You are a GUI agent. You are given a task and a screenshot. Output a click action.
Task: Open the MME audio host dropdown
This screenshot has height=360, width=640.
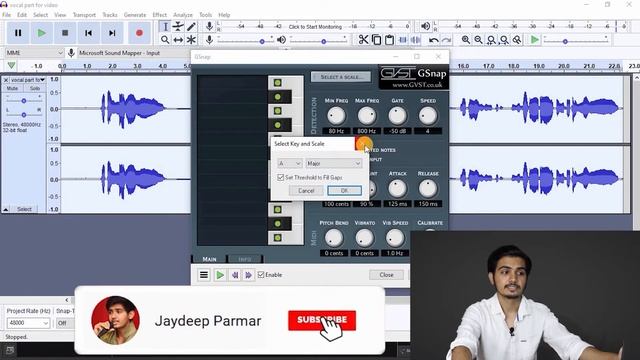tap(34, 53)
